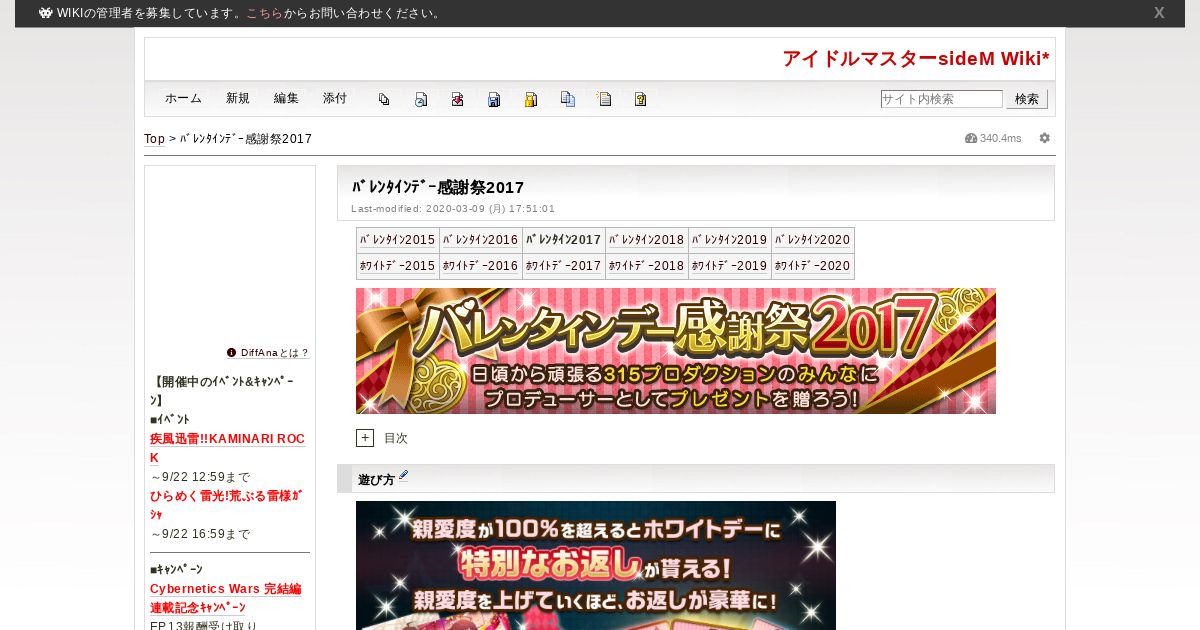Click the floppy disk backup icon
Image resolution: width=1200 pixels, height=630 pixels.
[494, 99]
